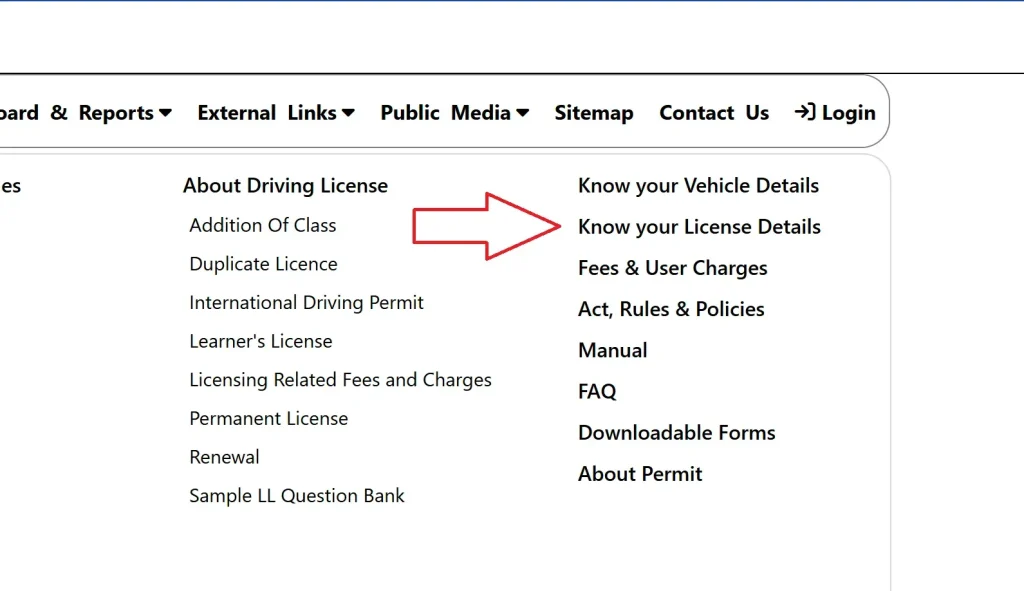
Task: Open Act, Rules & Policies
Action: point(671,308)
